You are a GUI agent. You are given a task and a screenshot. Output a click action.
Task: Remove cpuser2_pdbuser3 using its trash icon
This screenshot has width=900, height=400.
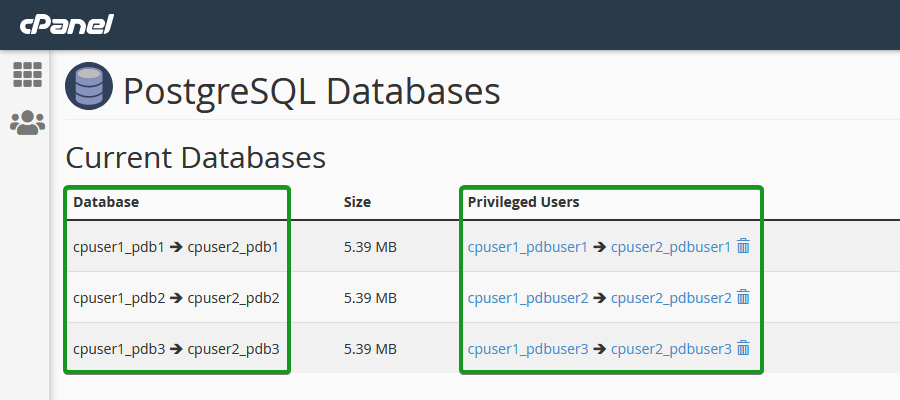(743, 348)
